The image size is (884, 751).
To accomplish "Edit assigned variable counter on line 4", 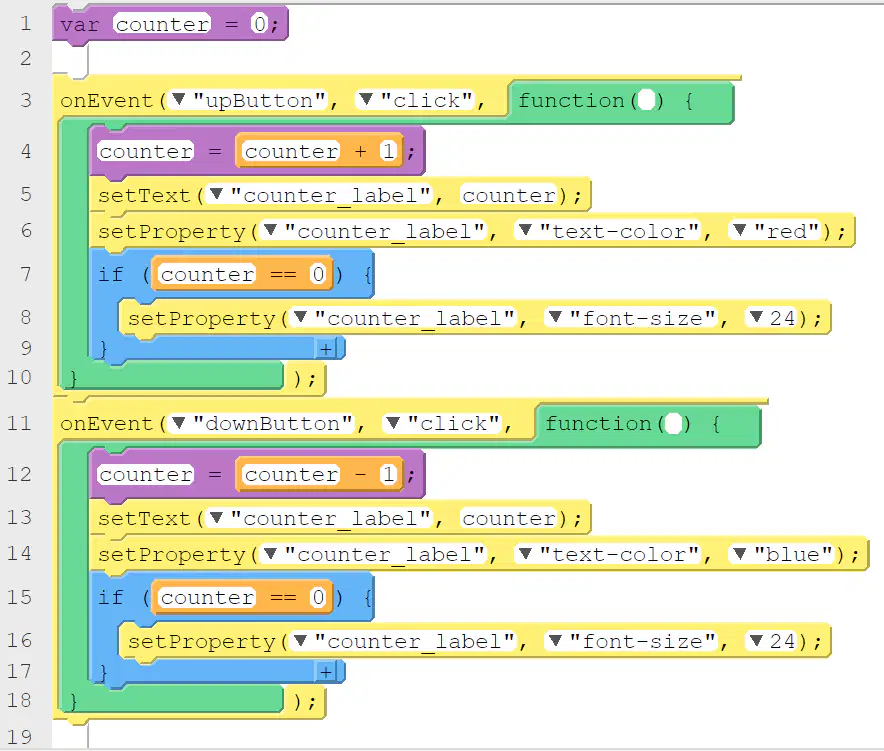I will 146,151.
